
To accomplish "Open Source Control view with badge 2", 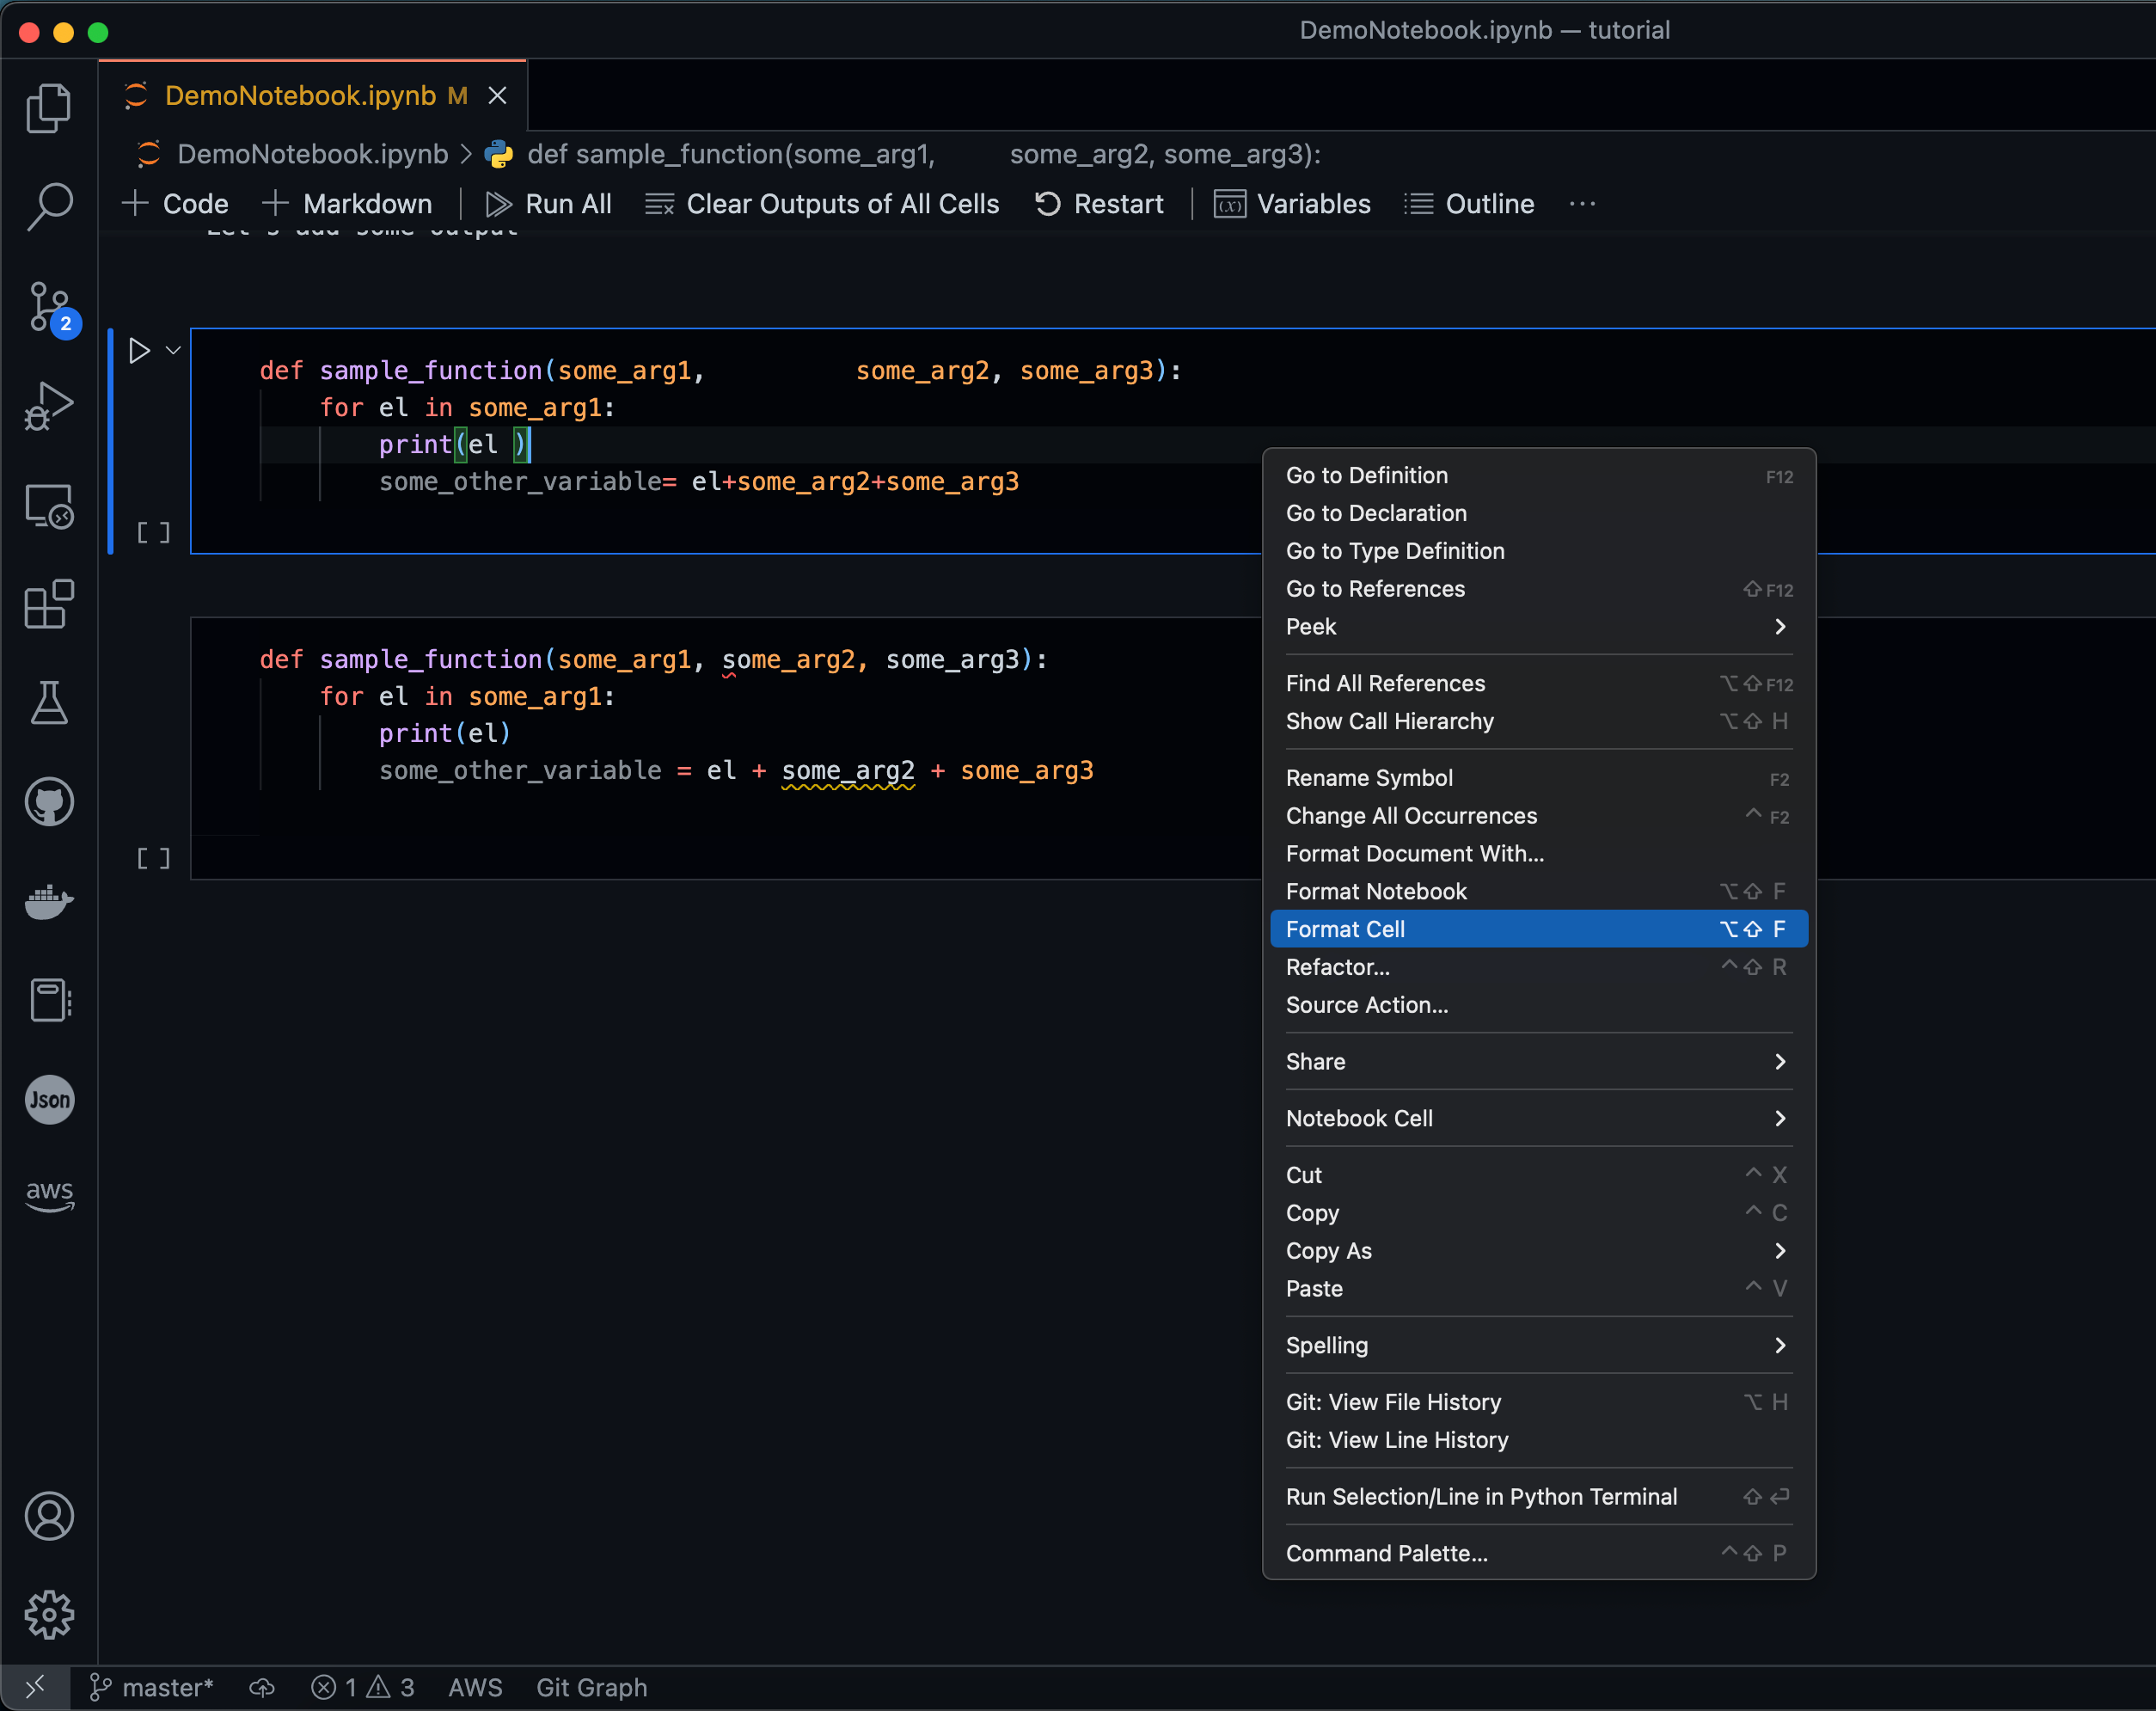I will tap(49, 307).
